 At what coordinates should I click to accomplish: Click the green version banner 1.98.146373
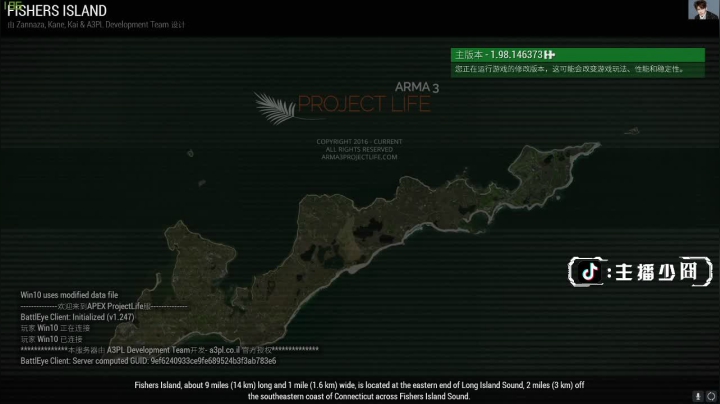(578, 55)
